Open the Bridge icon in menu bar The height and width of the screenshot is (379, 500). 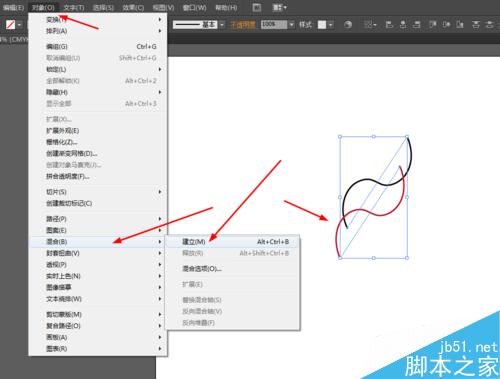point(257,7)
